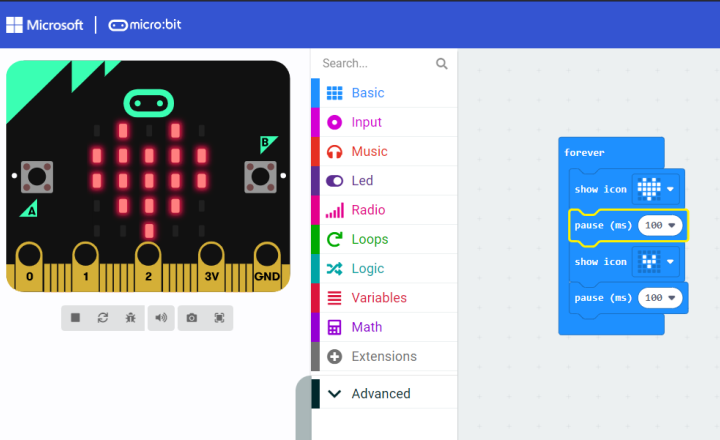Open the Basic blocks category
Screen dimensions: 720x440
[384, 93]
